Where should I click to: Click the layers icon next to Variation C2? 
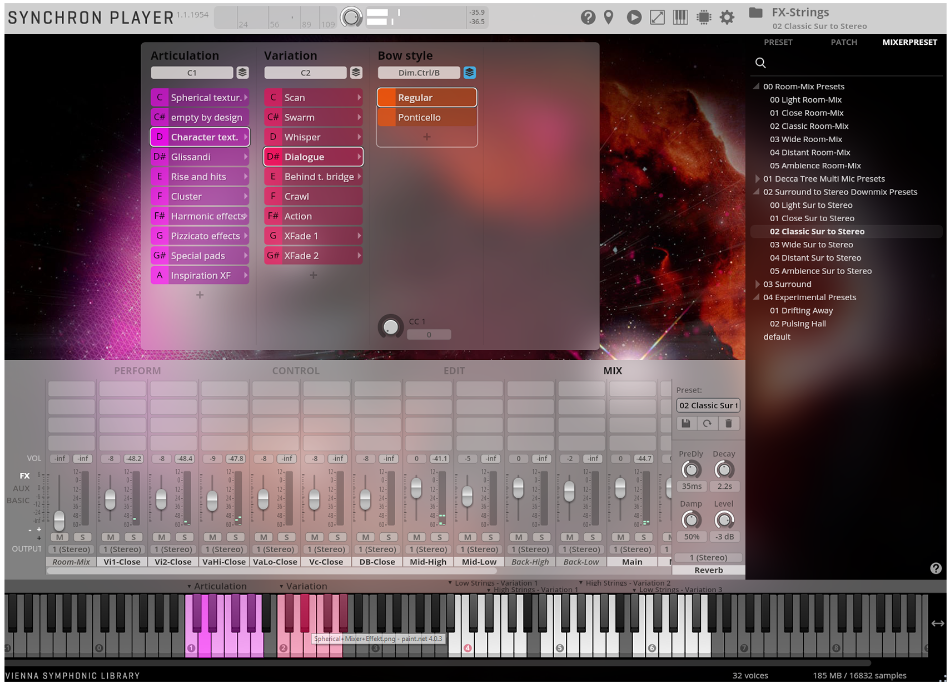pyautogui.click(x=356, y=73)
